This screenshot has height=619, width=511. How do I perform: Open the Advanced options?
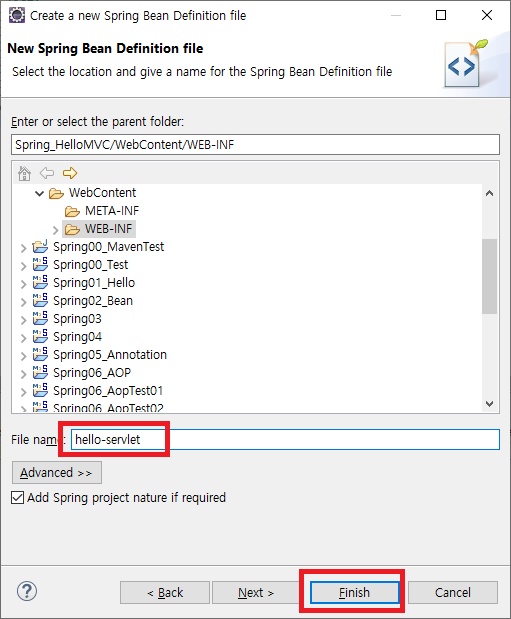pos(56,473)
